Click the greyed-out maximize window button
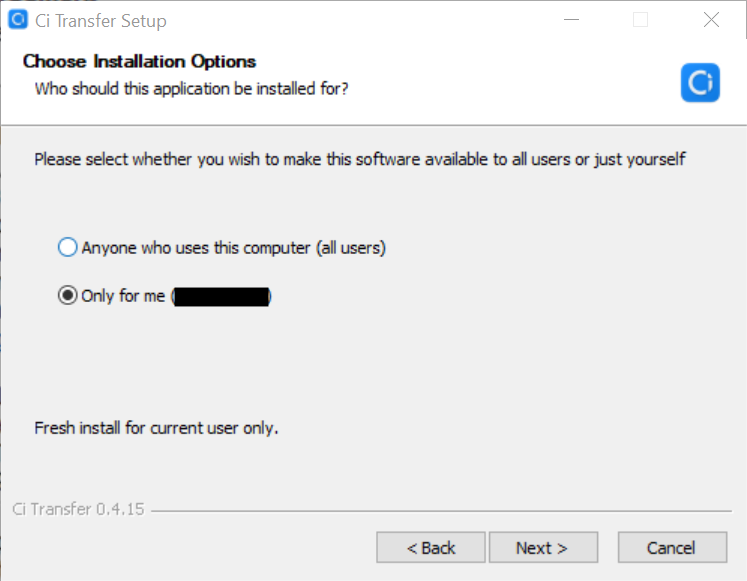Image resolution: width=747 pixels, height=581 pixels. point(640,20)
